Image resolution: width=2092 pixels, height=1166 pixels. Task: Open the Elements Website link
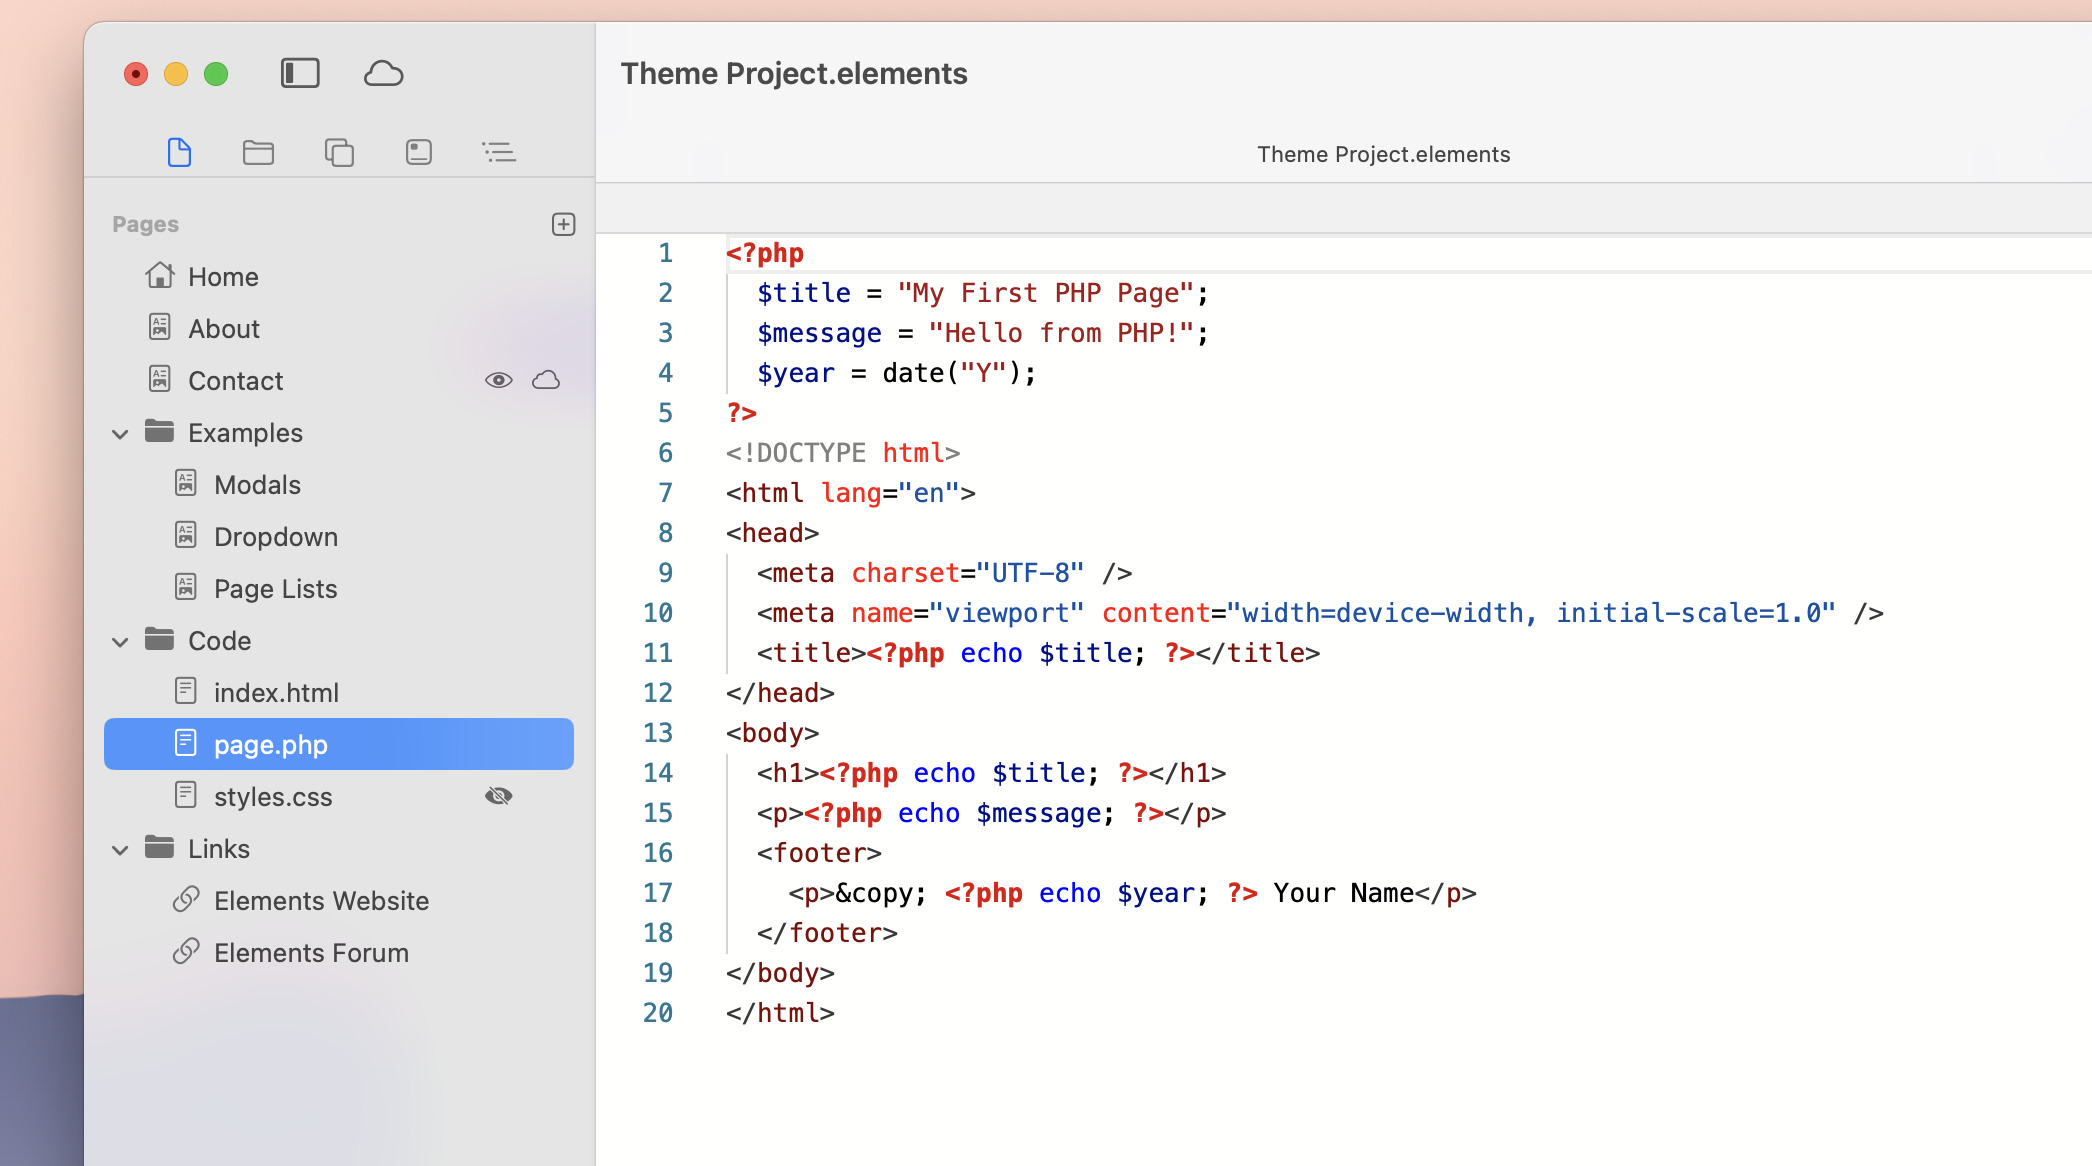click(320, 901)
